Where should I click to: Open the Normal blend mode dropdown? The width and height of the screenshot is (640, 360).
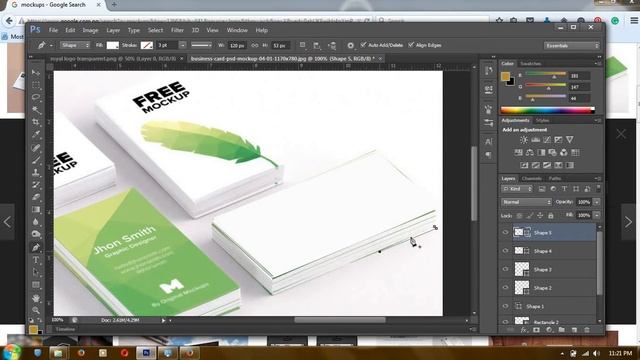[x=526, y=202]
